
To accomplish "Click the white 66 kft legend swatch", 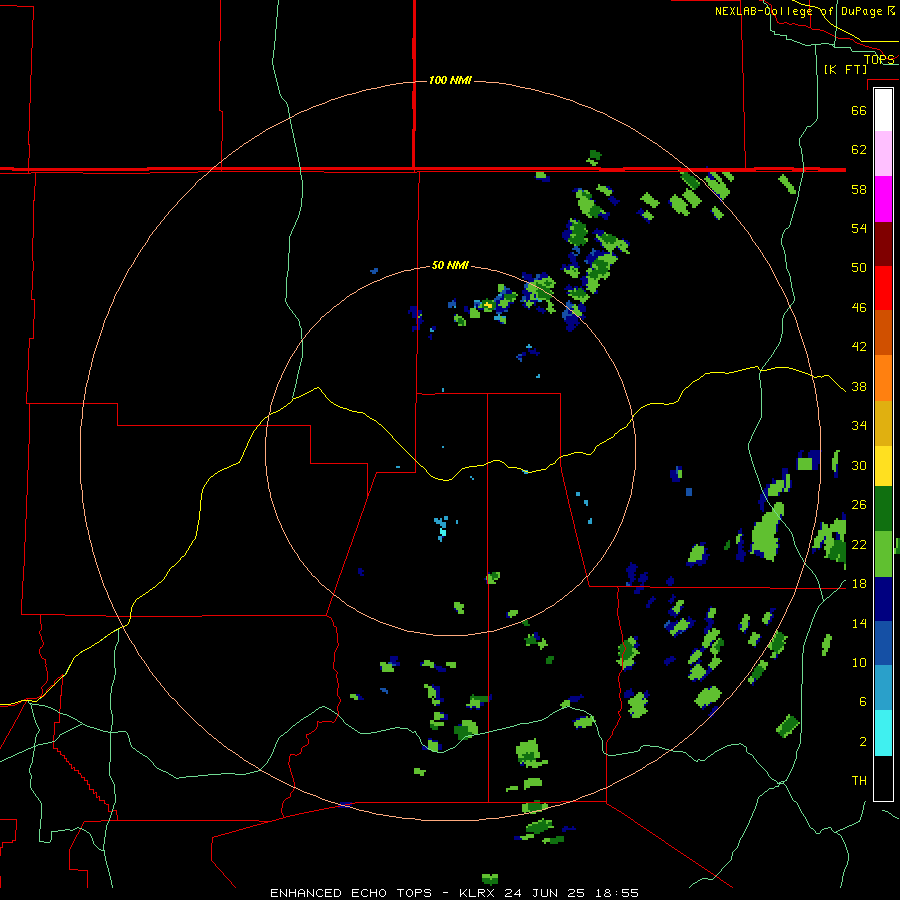I will coord(883,110).
